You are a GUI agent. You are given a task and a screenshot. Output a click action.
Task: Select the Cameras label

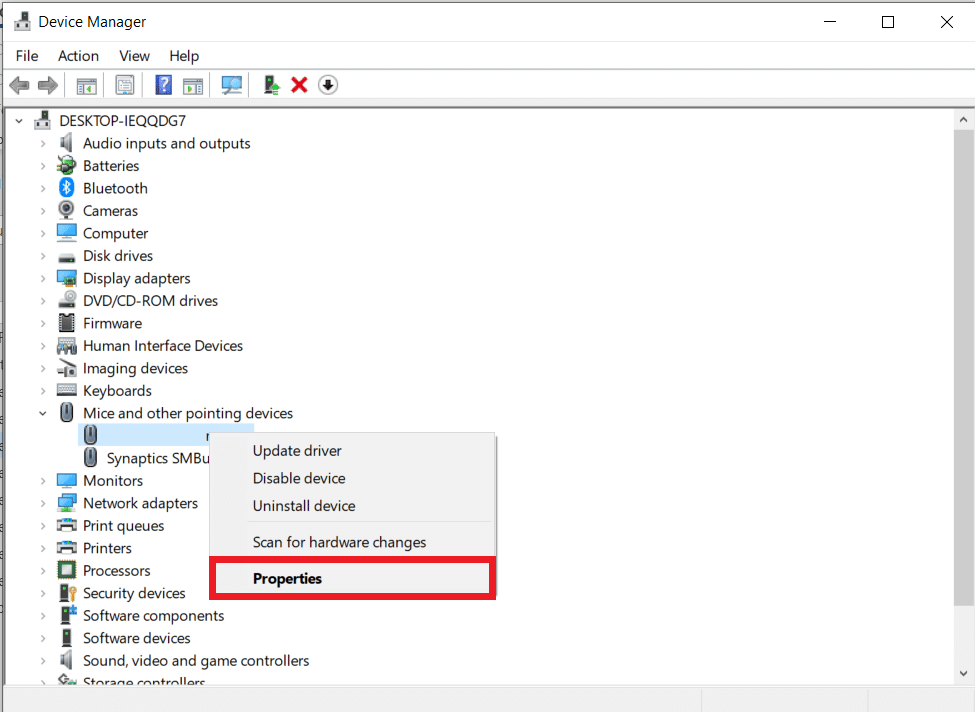[111, 211]
